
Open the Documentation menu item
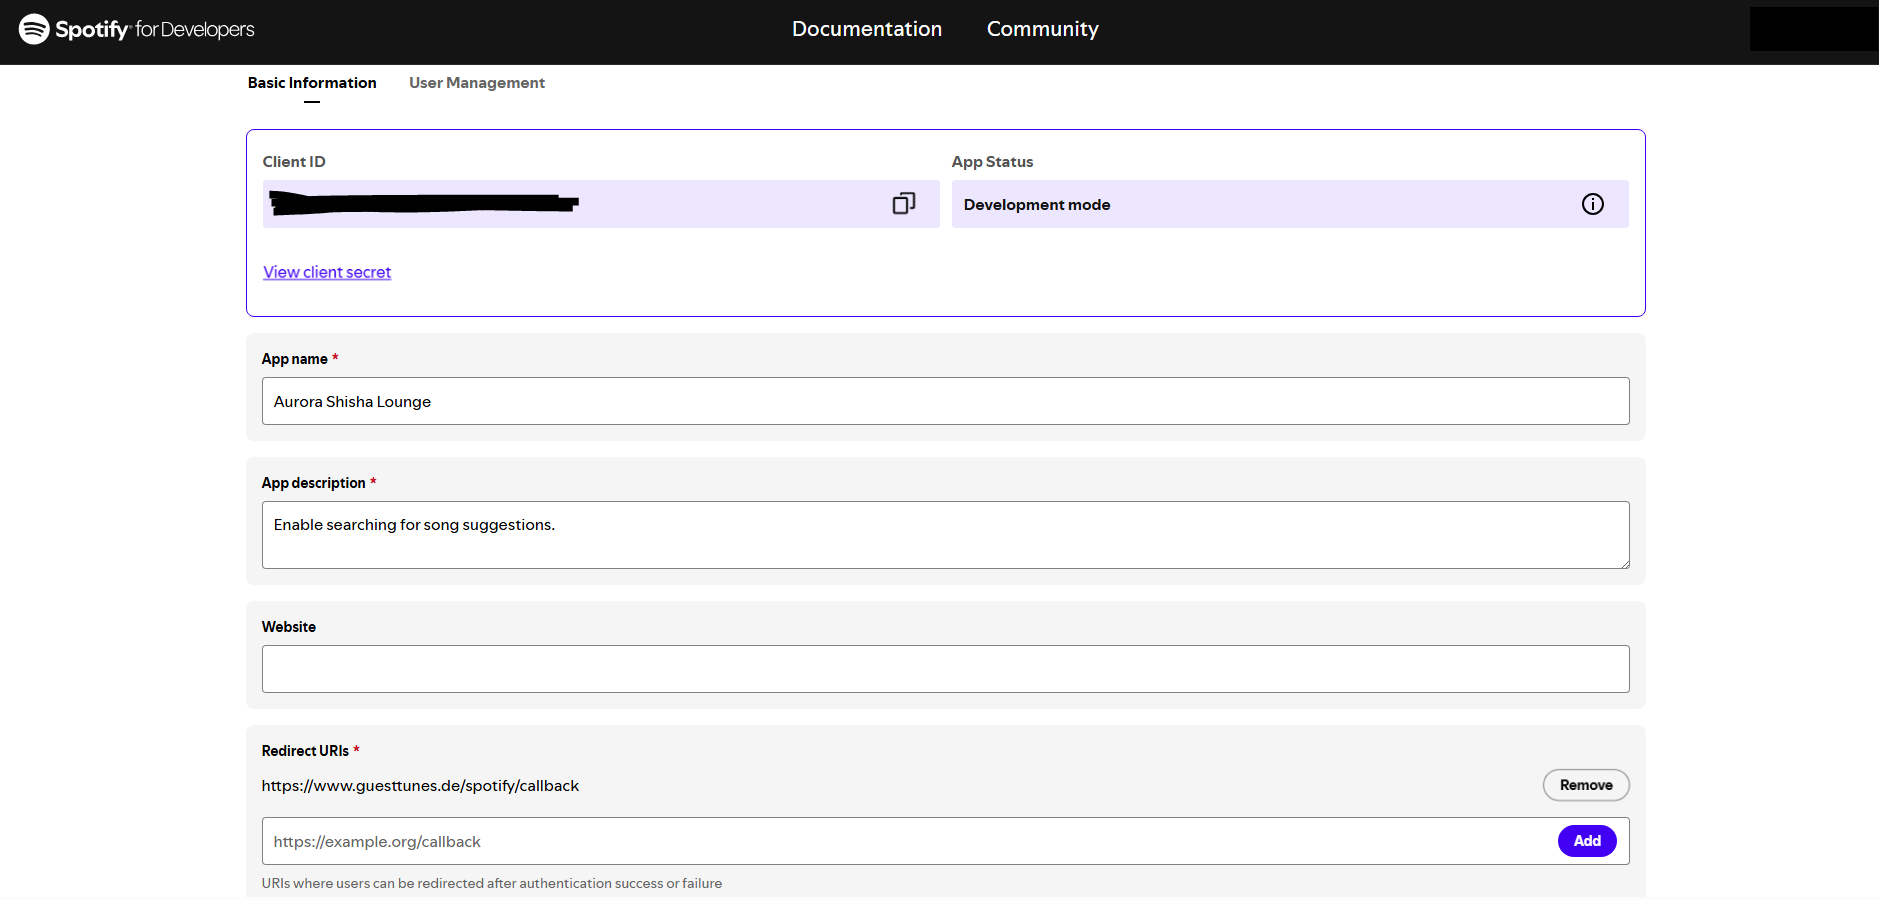(x=867, y=29)
